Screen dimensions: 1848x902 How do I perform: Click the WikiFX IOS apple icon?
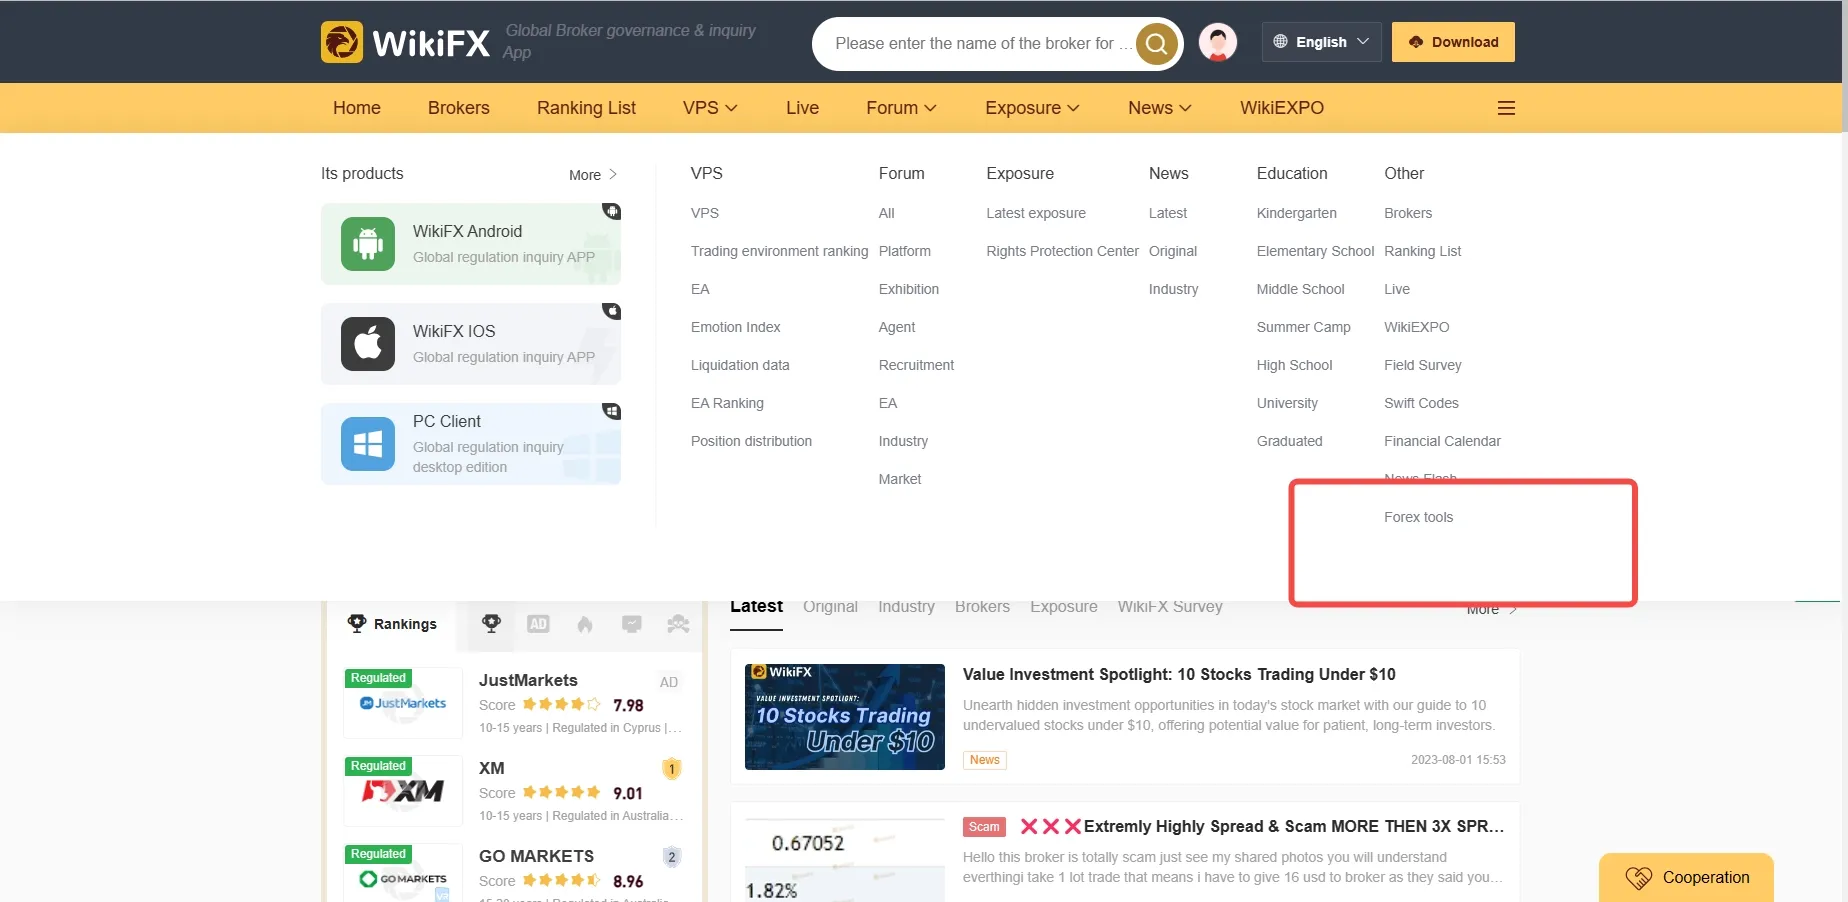click(368, 344)
